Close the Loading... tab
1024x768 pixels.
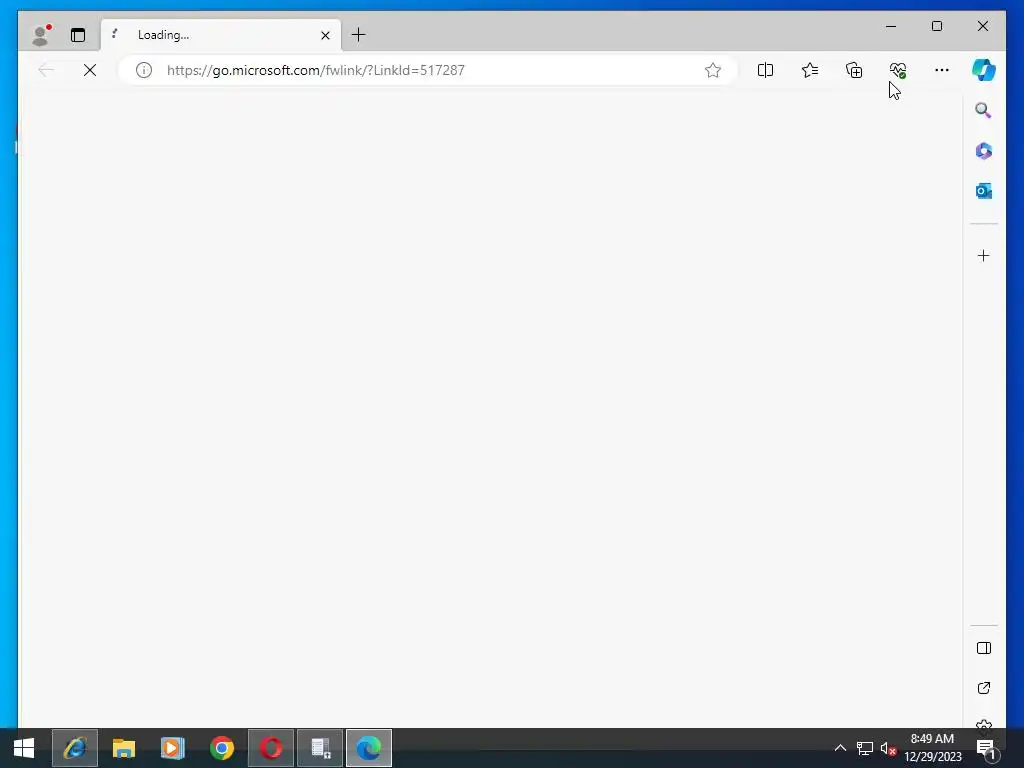tap(325, 35)
